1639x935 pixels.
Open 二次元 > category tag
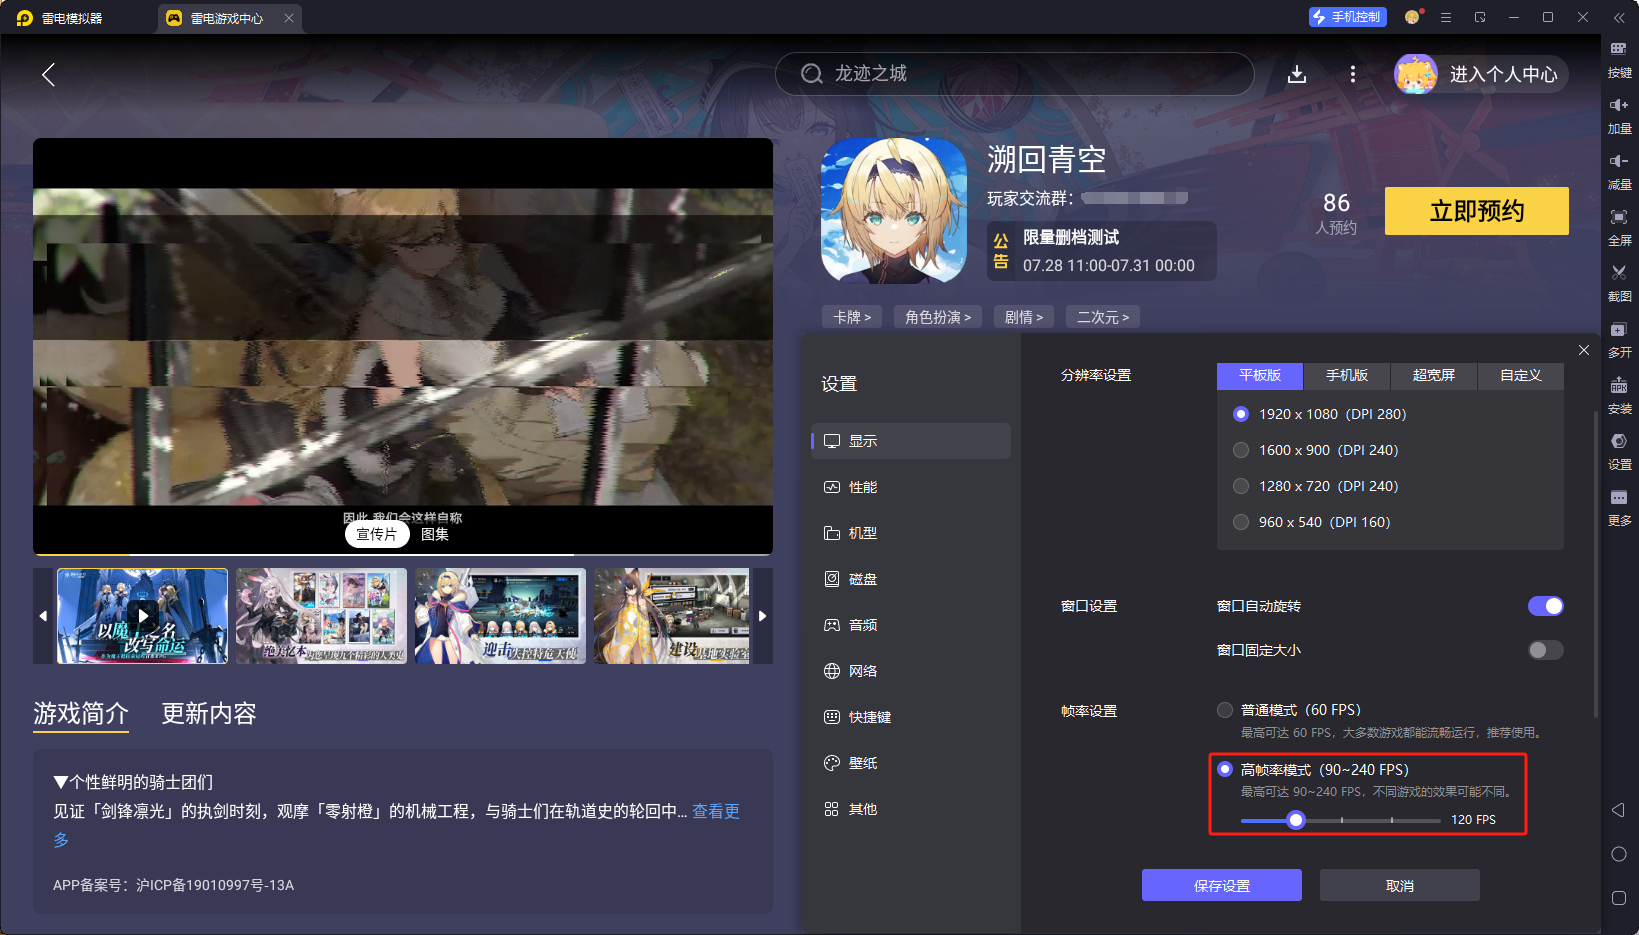pos(1103,317)
